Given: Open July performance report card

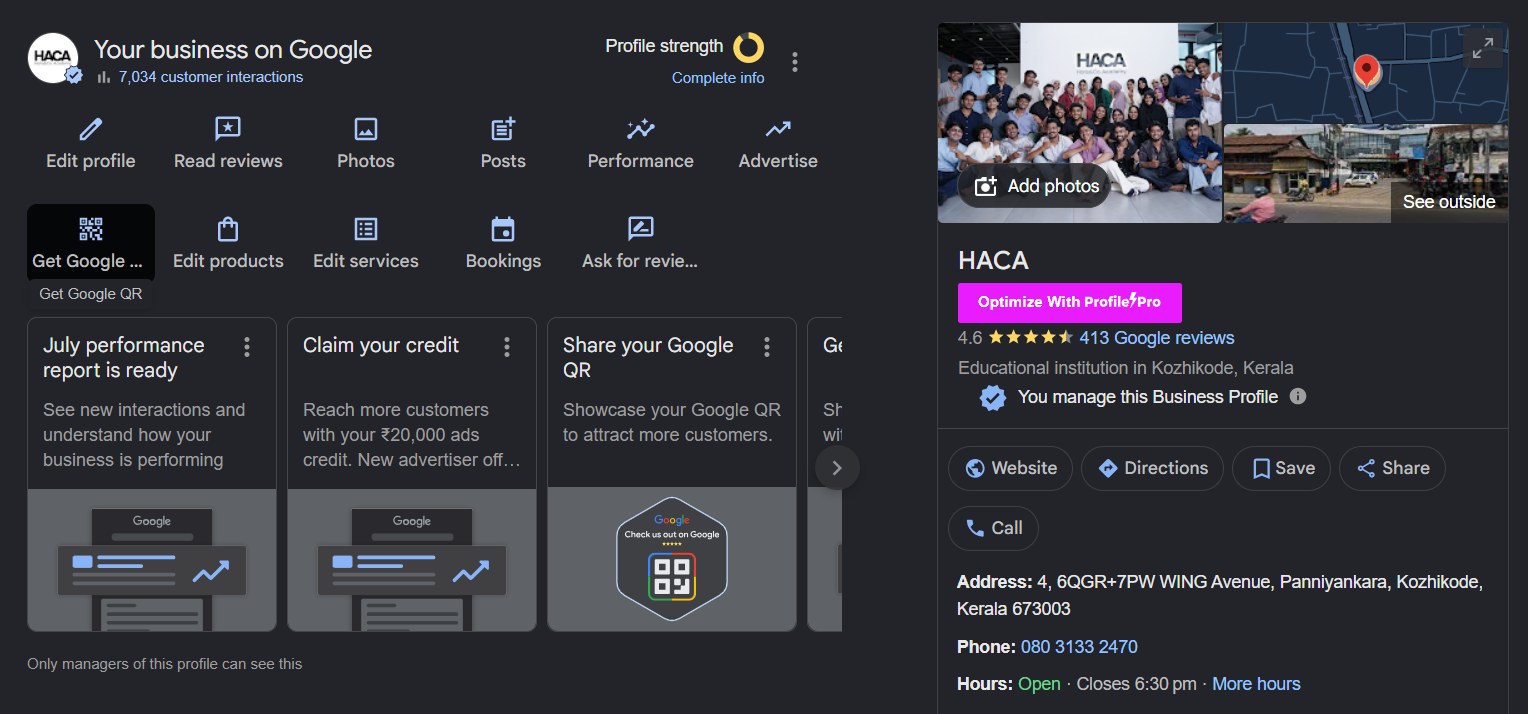Looking at the screenshot, I should tap(152, 475).
